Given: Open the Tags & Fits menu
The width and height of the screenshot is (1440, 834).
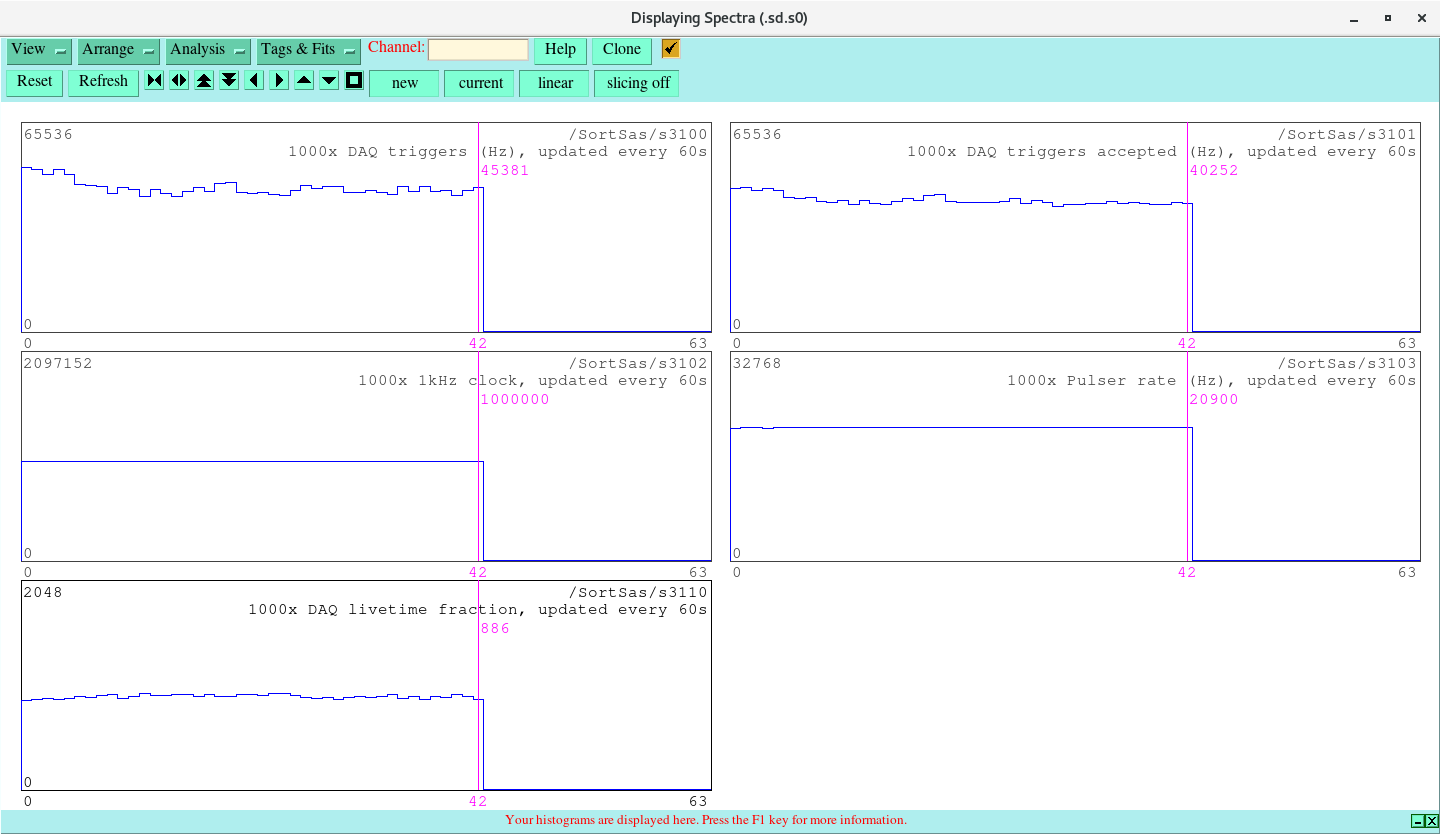Looking at the screenshot, I should pyautogui.click(x=308, y=49).
